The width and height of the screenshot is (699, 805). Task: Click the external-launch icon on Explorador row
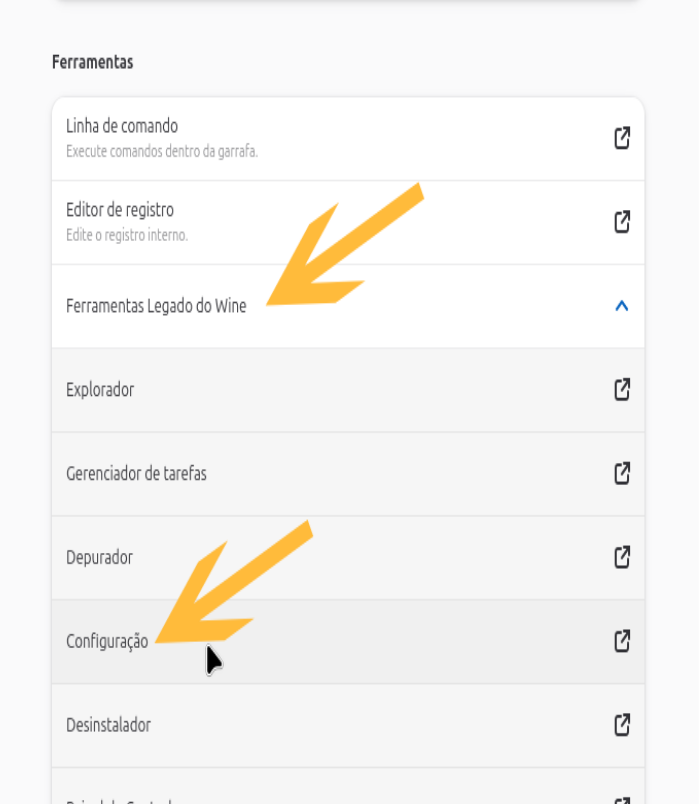point(622,390)
